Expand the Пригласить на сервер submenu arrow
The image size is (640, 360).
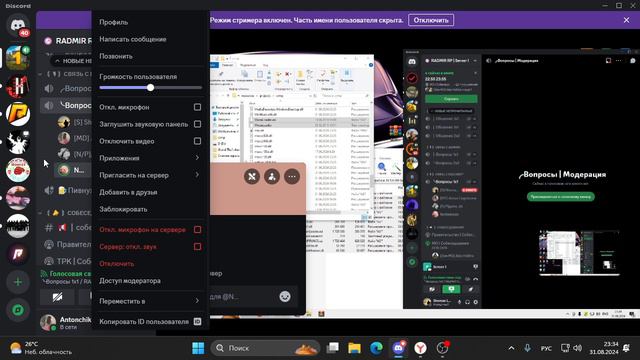[197, 175]
